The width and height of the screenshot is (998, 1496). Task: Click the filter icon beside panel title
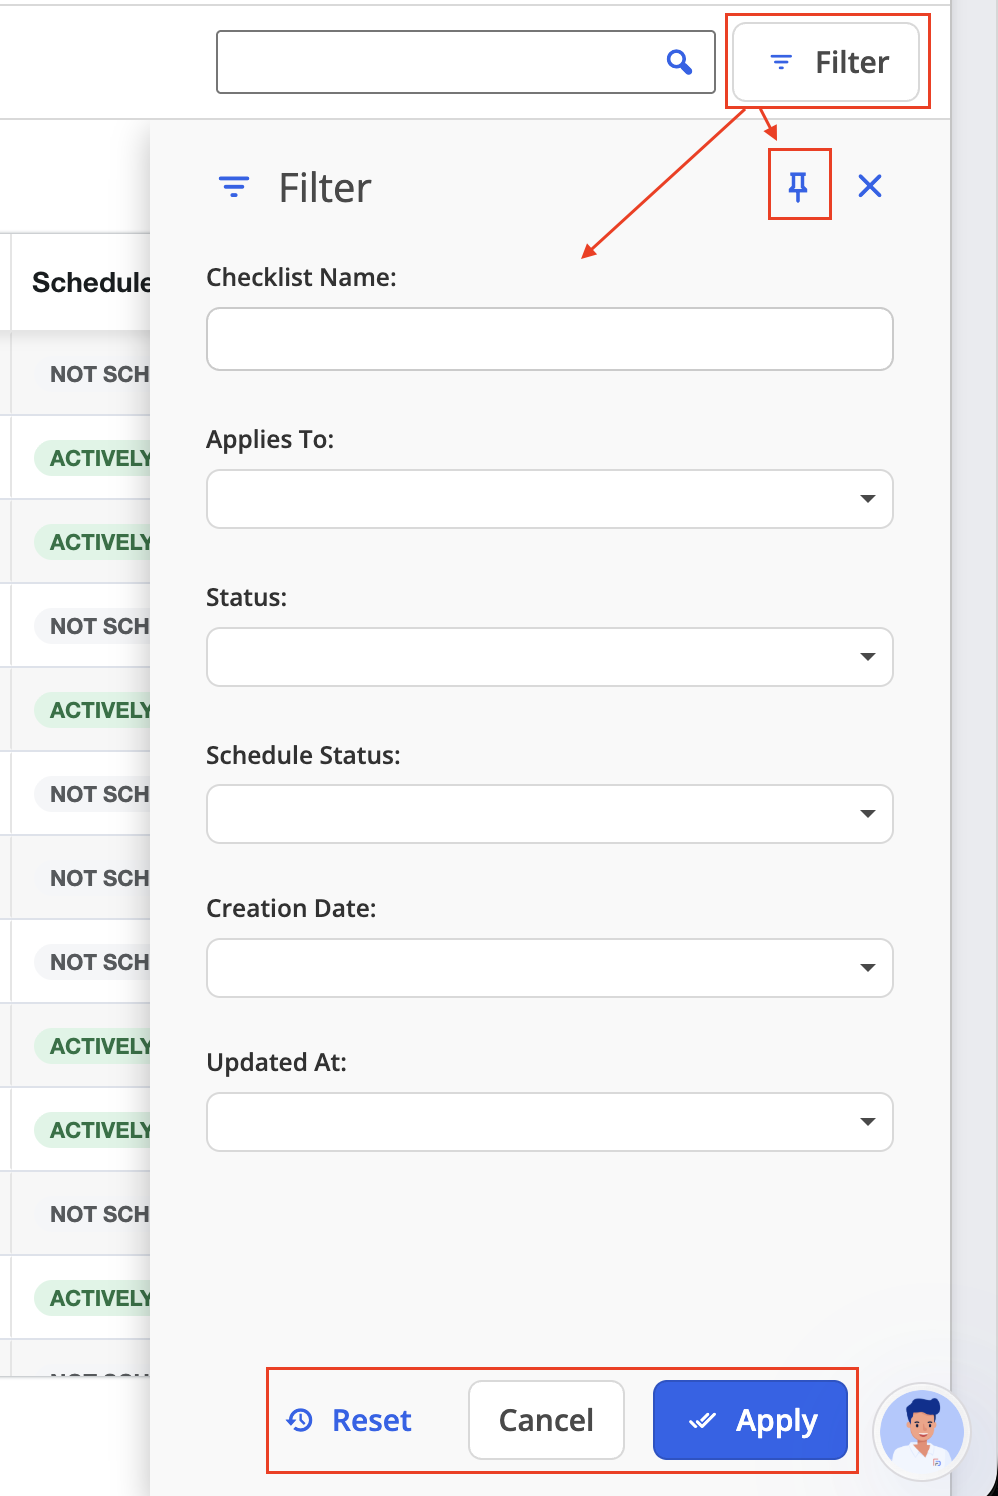[234, 187]
